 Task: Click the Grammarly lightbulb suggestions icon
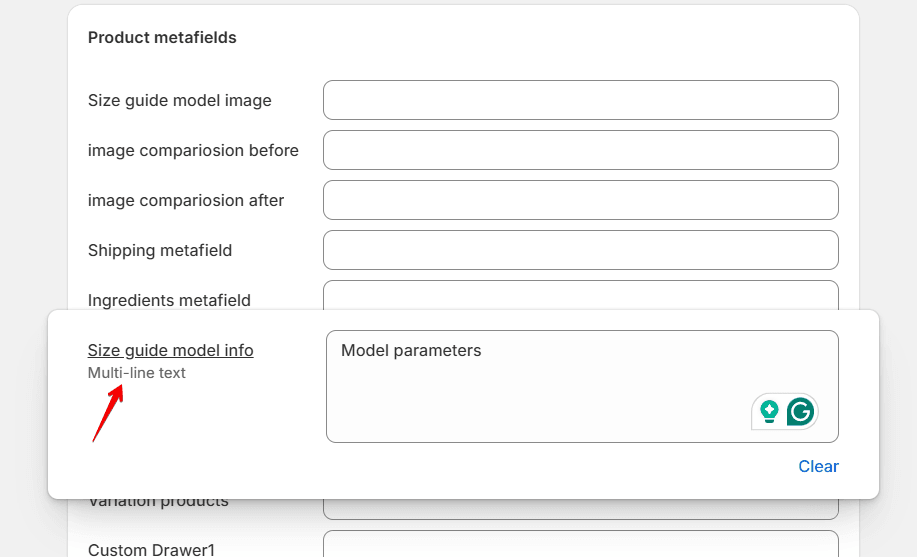(769, 411)
